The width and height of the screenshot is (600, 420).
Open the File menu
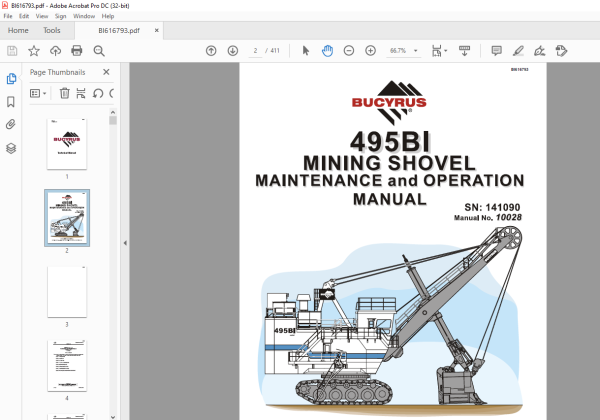(x=8, y=16)
